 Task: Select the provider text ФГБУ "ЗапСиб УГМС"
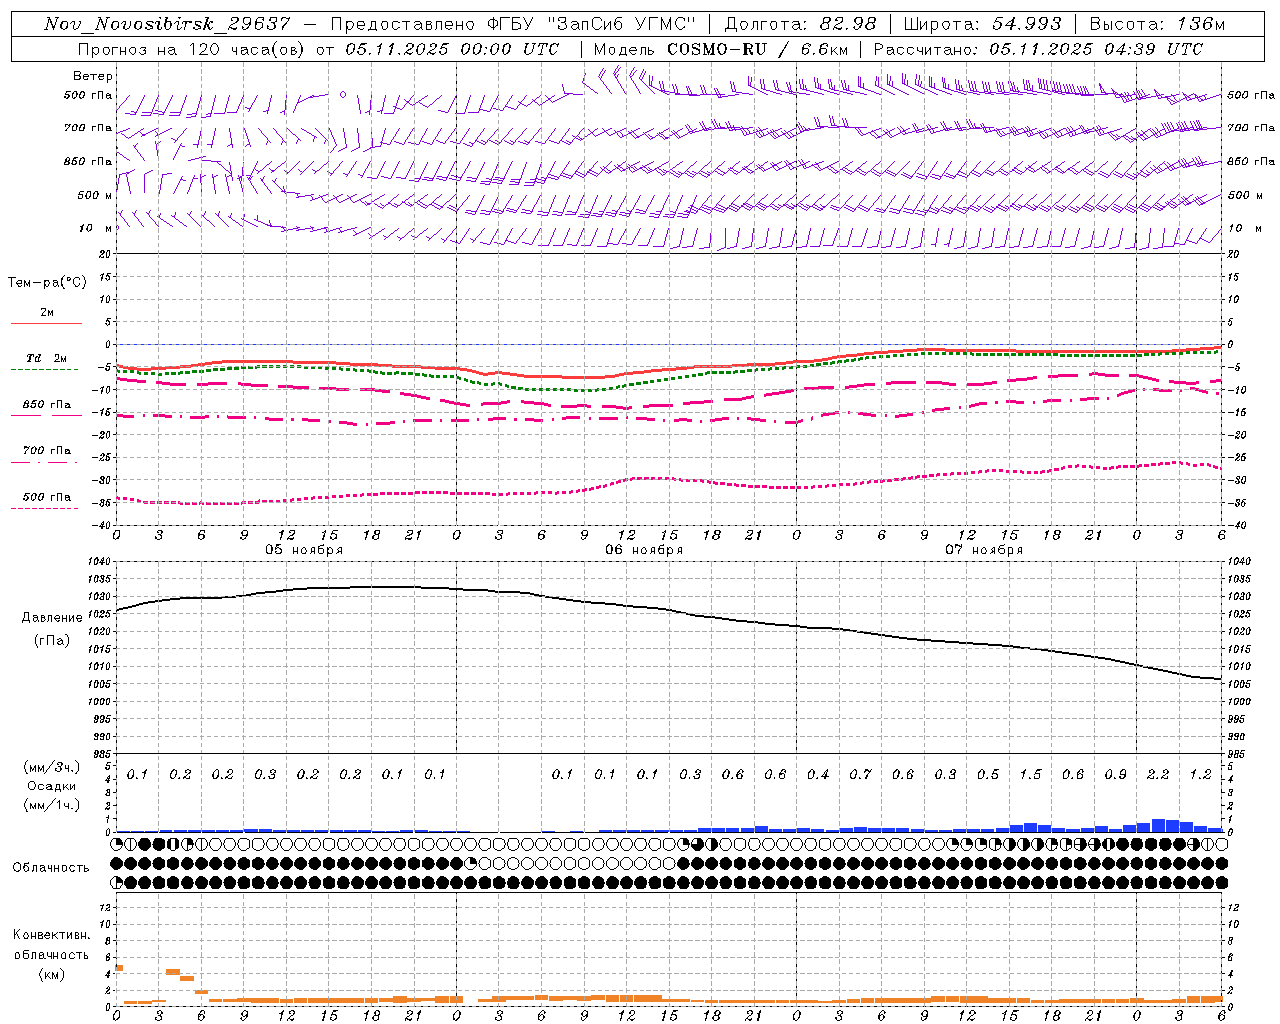(590, 24)
